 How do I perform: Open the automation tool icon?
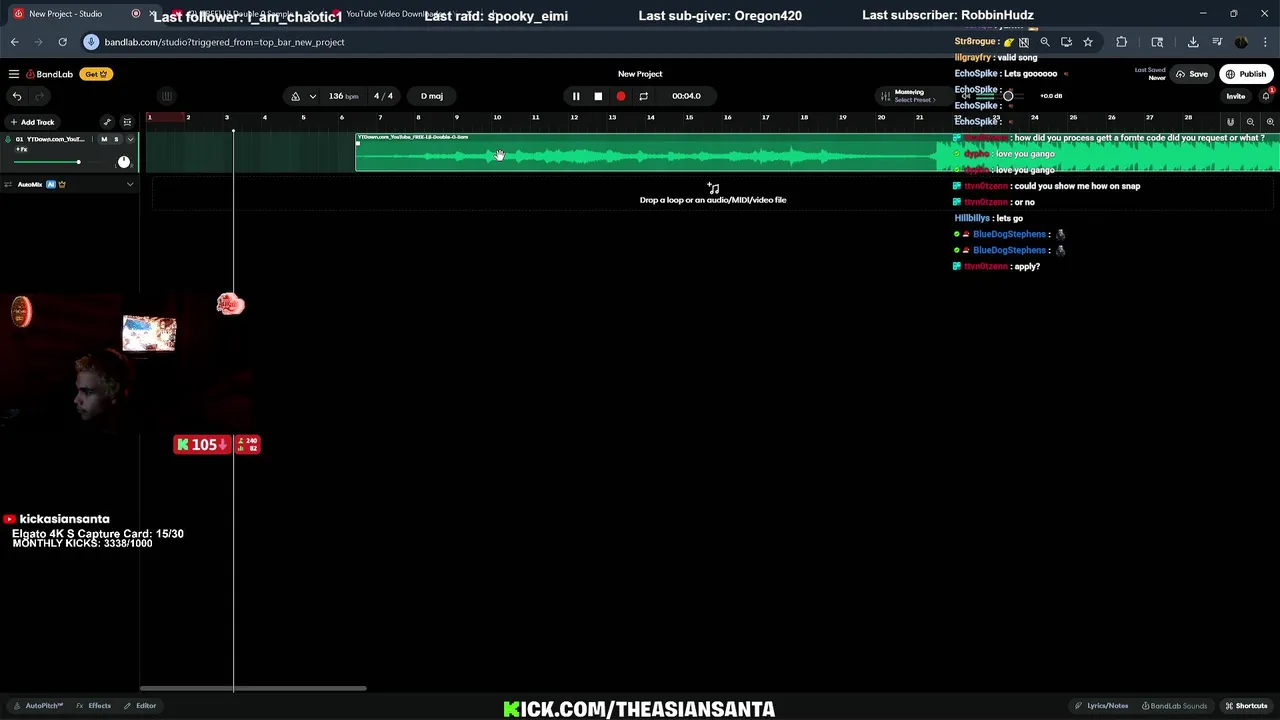click(x=107, y=122)
